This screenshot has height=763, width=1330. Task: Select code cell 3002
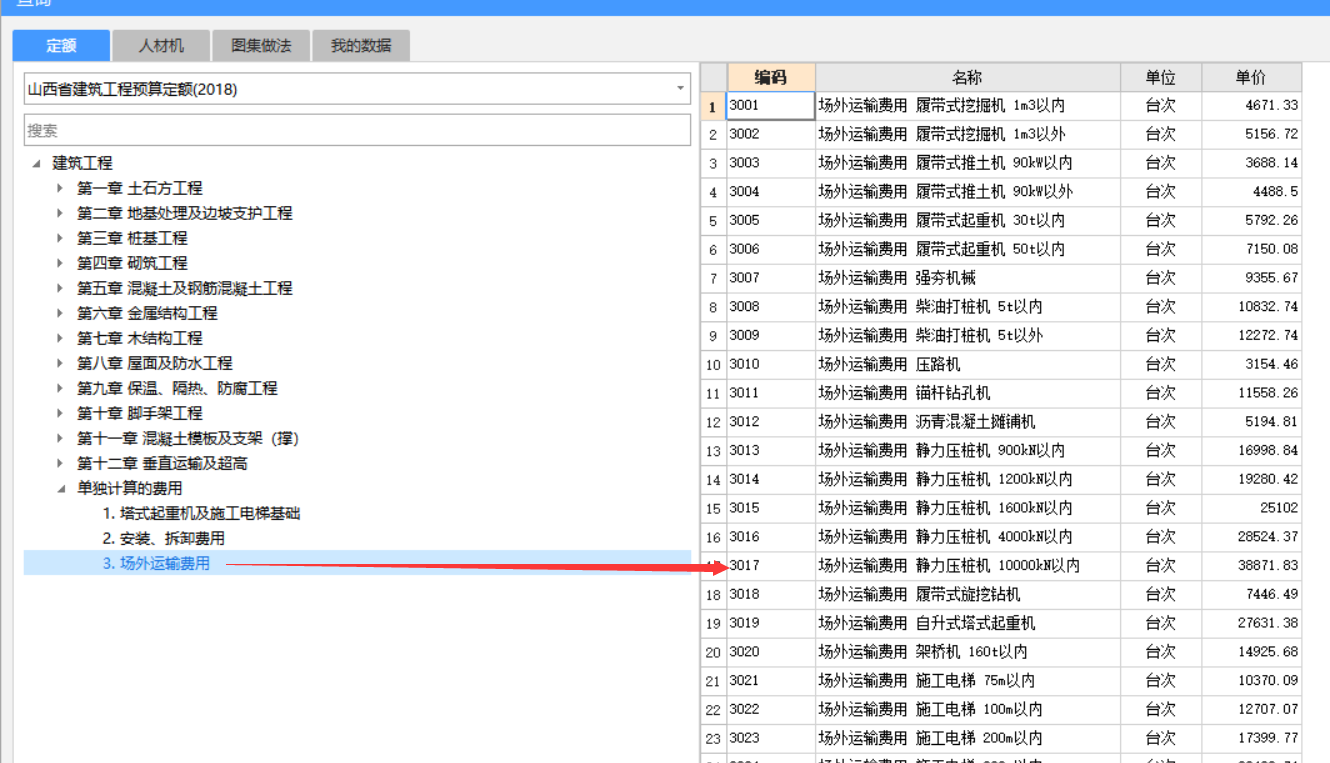pos(771,134)
